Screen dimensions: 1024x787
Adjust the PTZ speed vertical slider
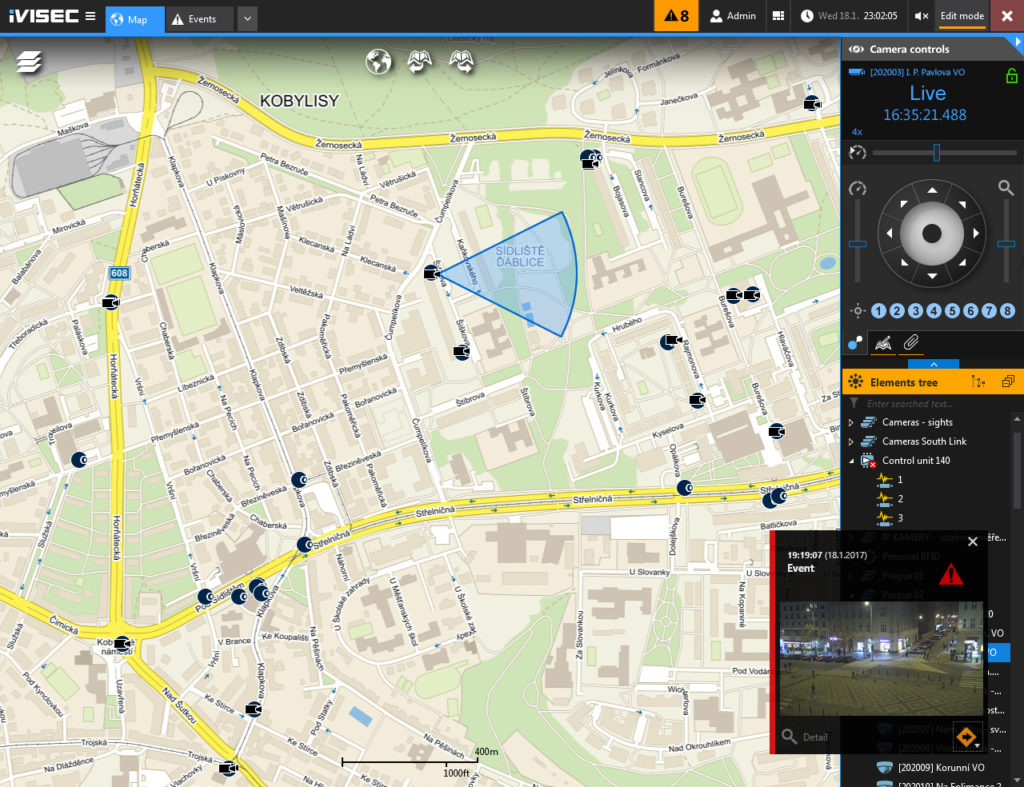[857, 244]
